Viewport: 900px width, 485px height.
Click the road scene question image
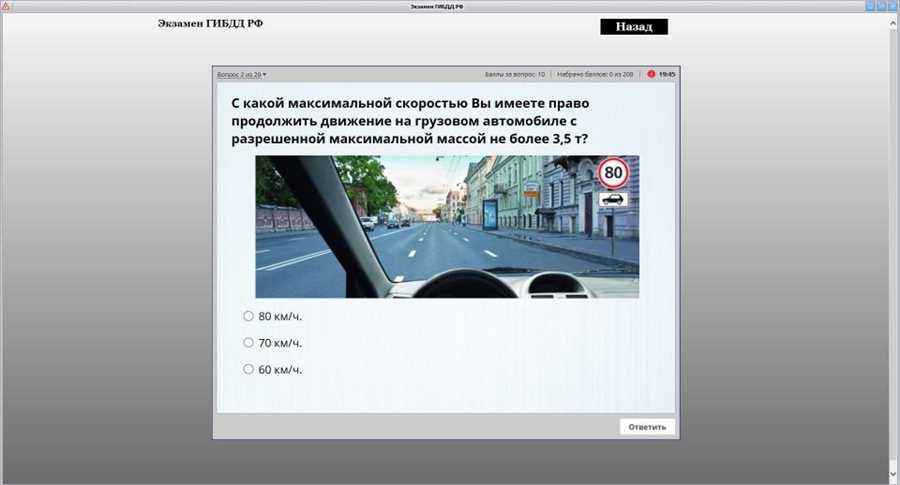coord(447,227)
